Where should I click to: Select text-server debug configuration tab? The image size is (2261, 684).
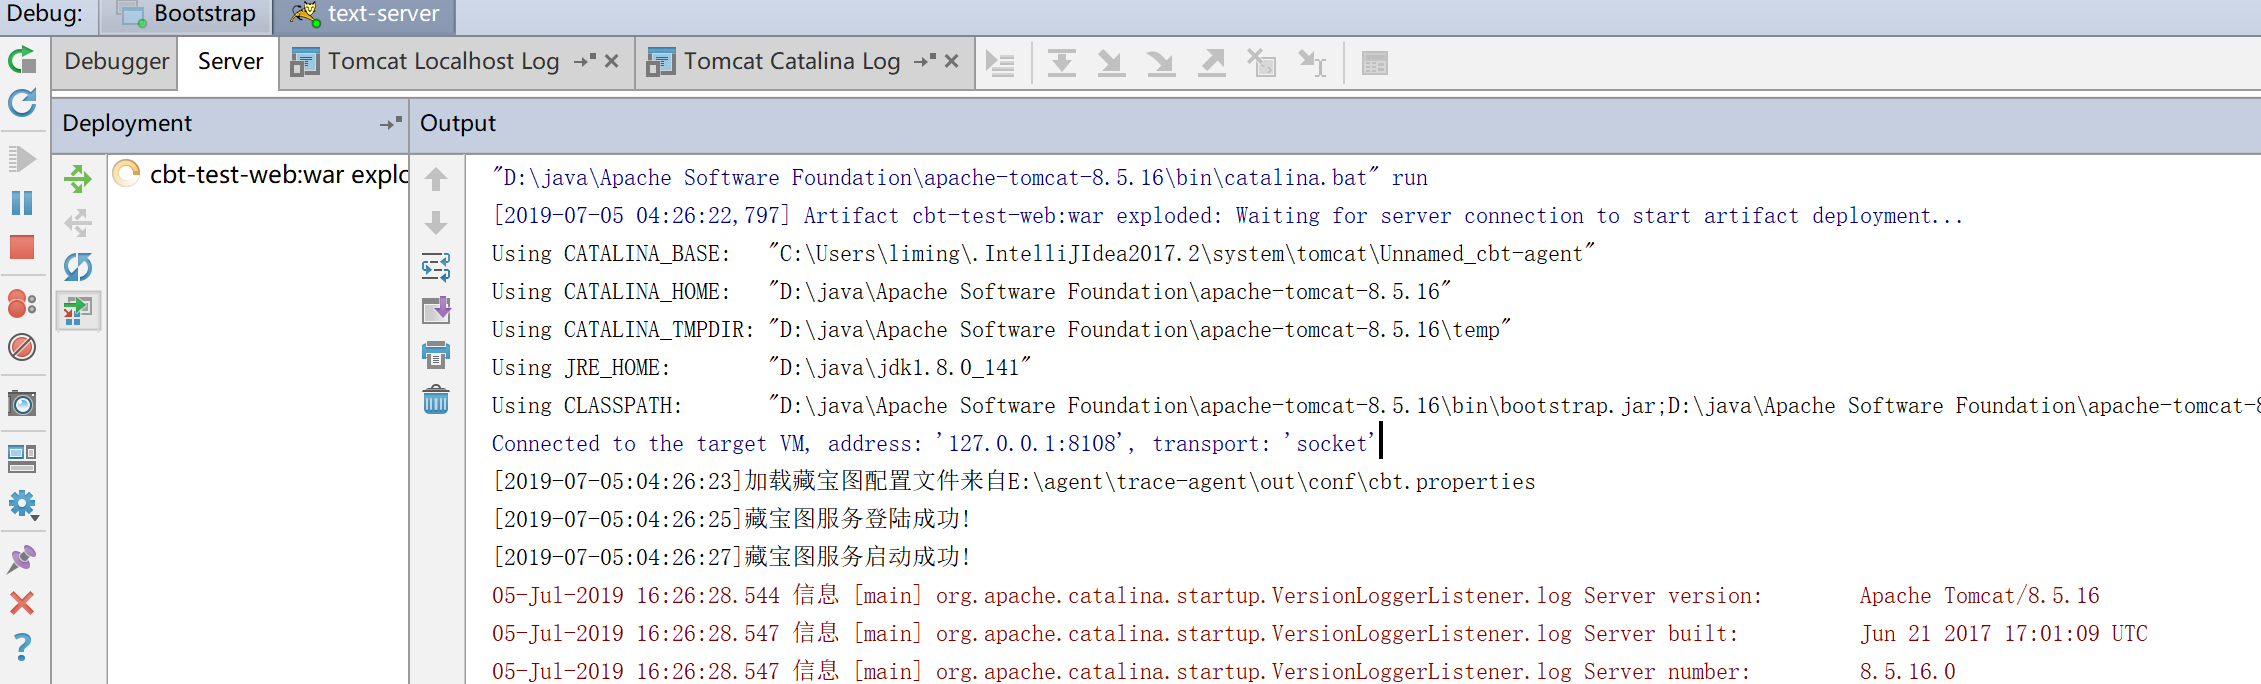click(364, 15)
